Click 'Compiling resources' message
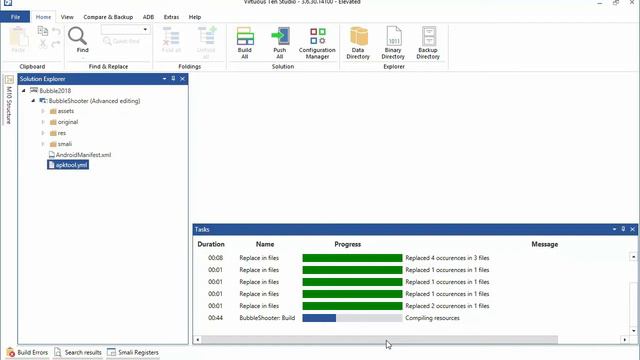The height and width of the screenshot is (360, 640). 432,318
